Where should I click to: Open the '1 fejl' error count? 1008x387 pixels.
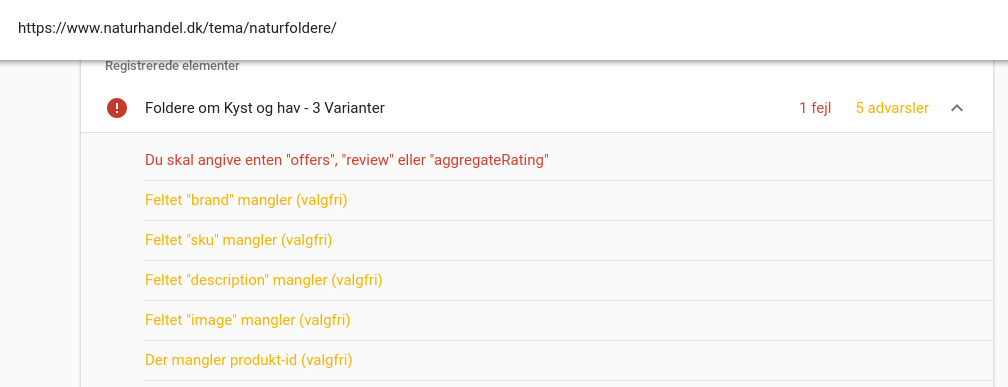[815, 108]
